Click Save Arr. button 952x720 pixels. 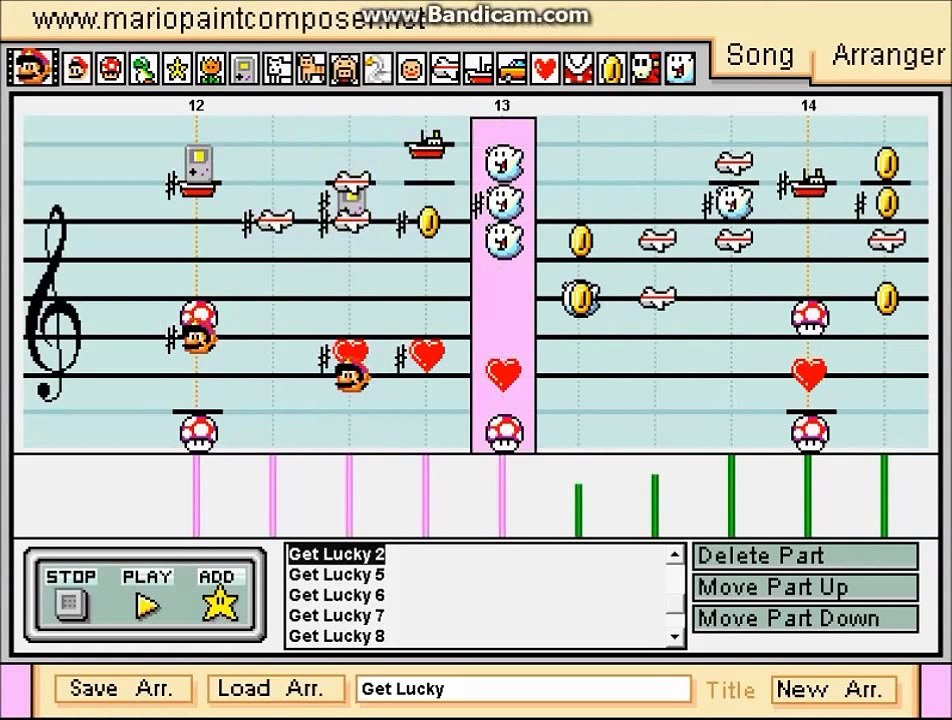pyautogui.click(x=124, y=689)
